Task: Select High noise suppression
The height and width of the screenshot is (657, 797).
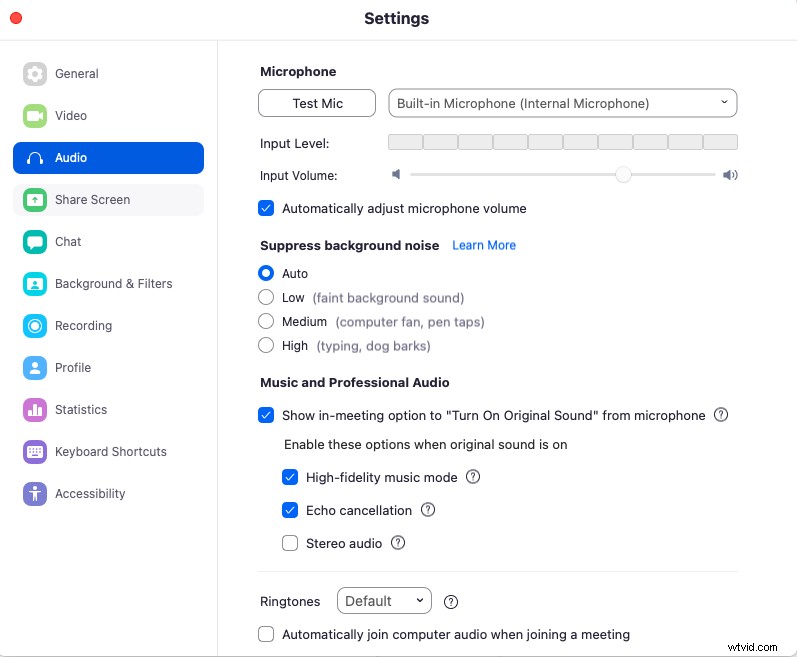Action: 266,346
